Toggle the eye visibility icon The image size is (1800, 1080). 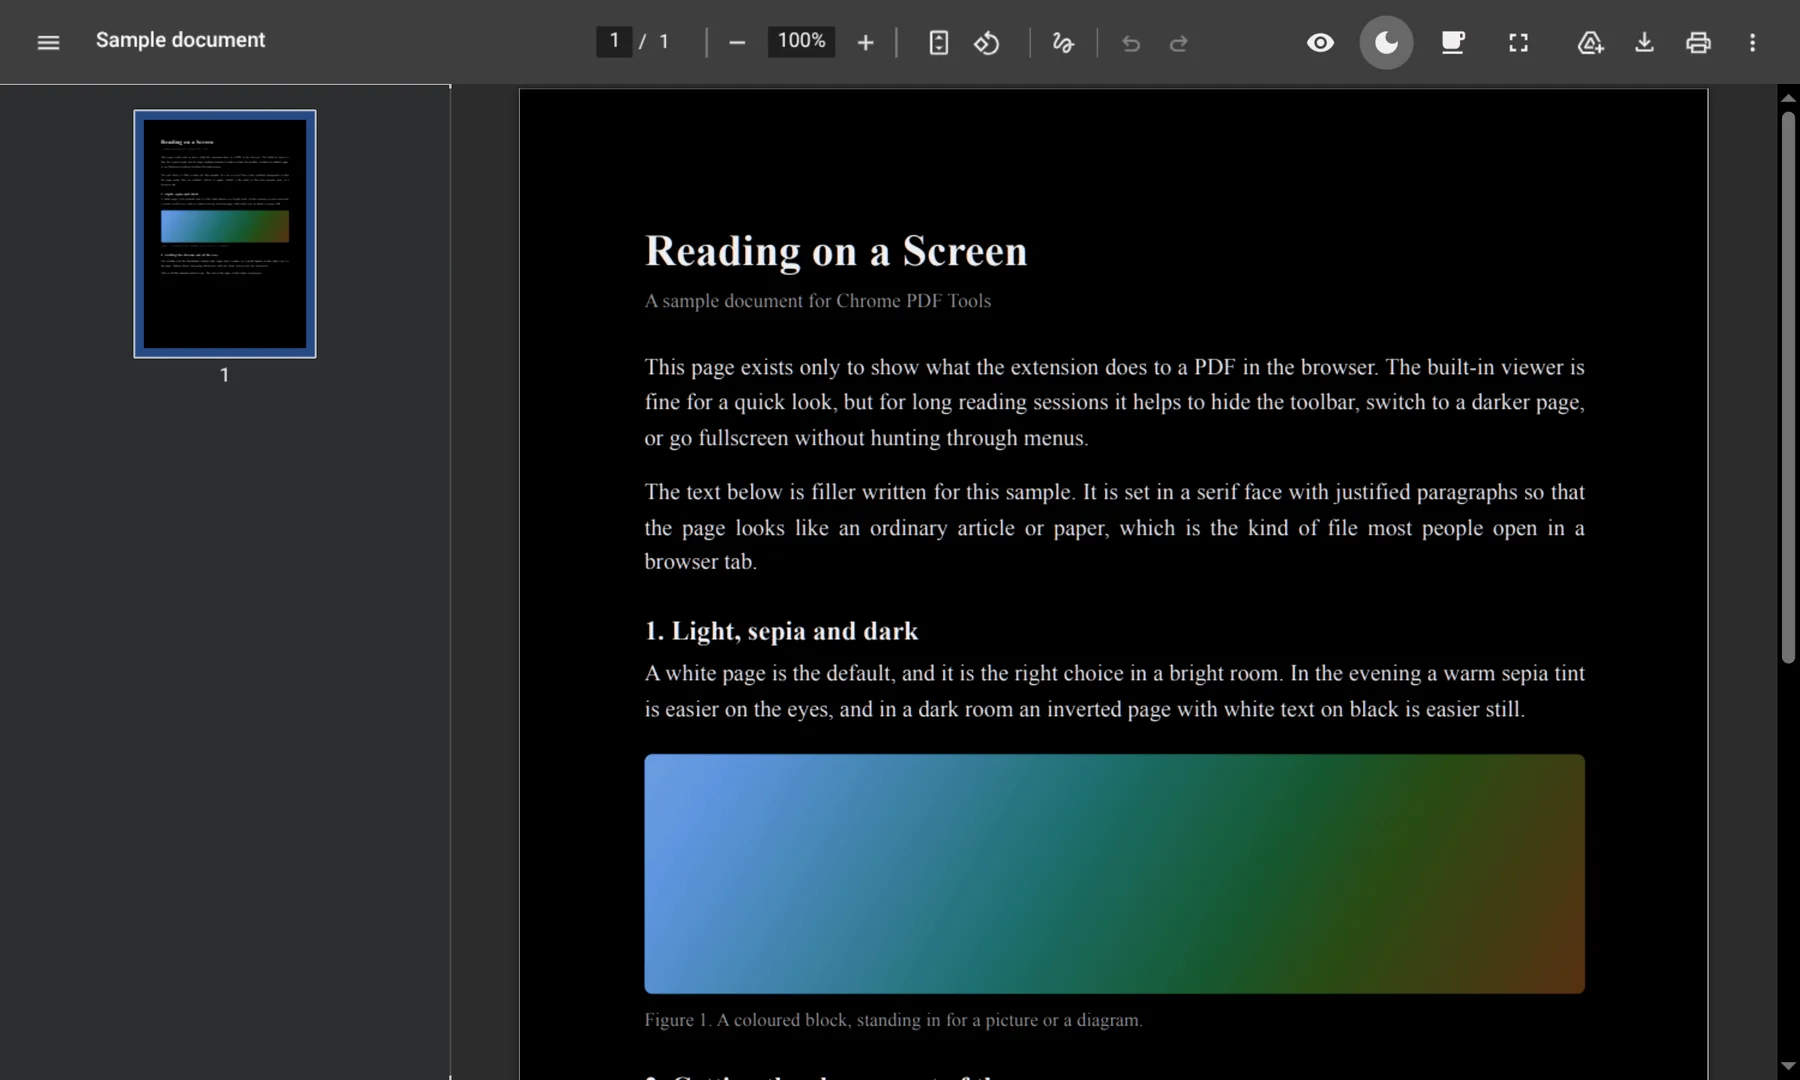pyautogui.click(x=1320, y=42)
